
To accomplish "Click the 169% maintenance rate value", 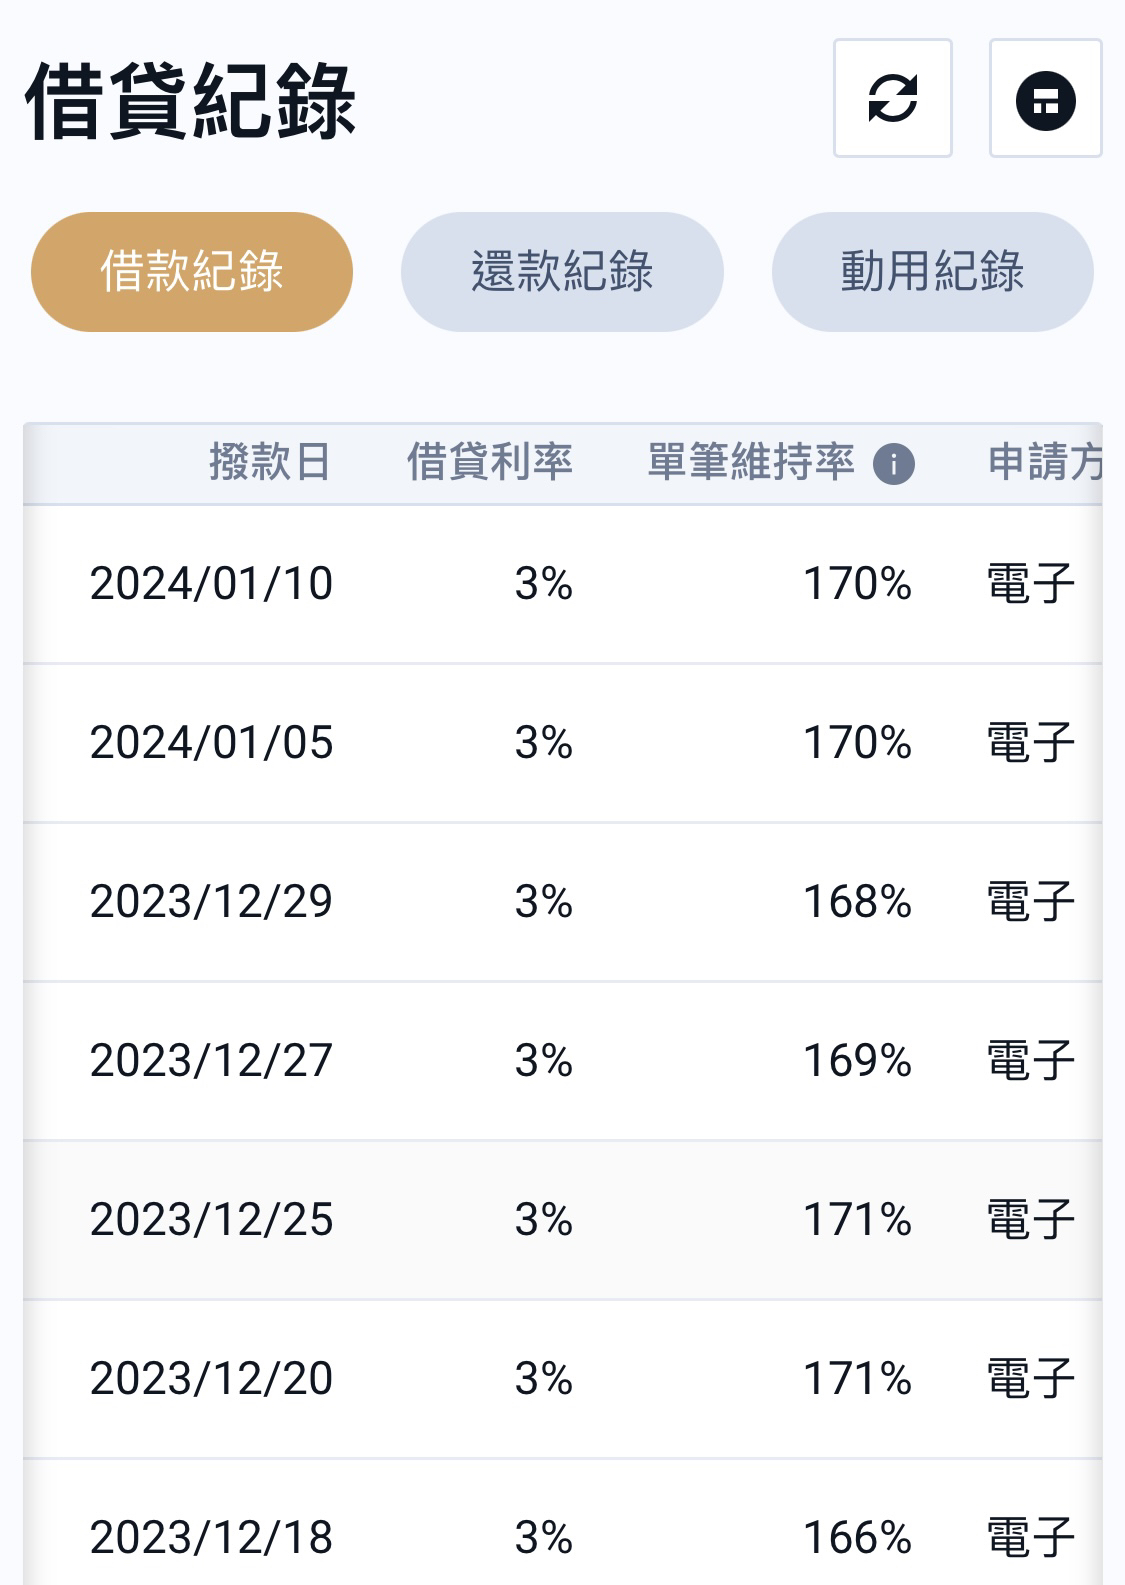I will (x=858, y=1061).
